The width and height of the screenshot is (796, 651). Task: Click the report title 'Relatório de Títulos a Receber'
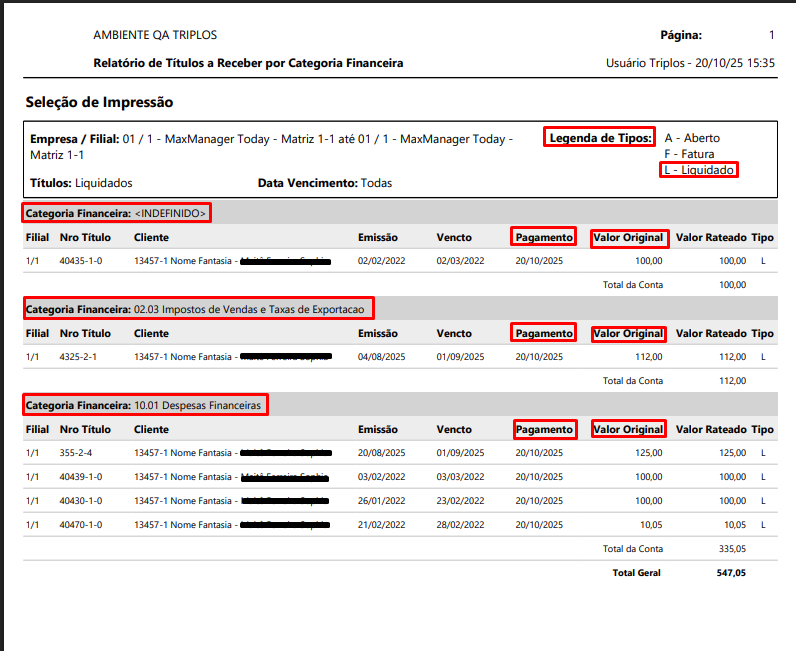(248, 63)
